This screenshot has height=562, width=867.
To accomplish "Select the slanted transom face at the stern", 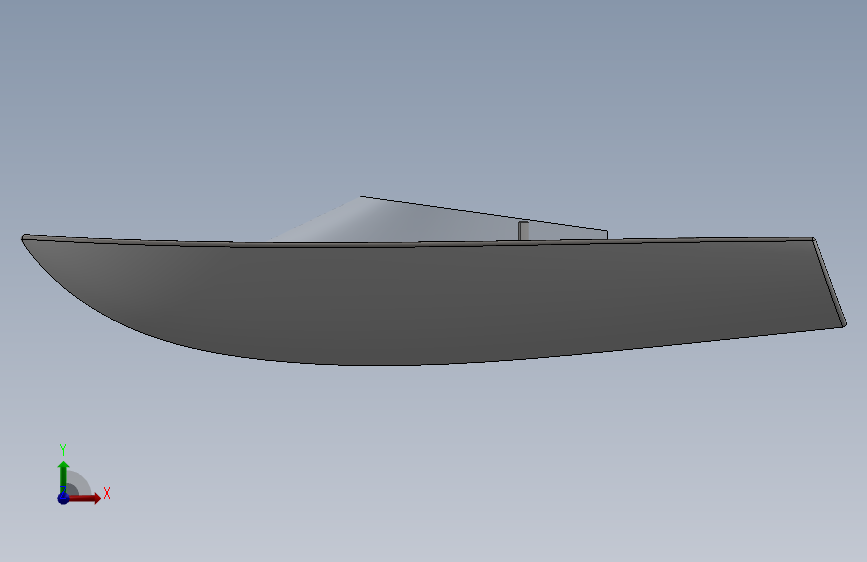I will (x=830, y=282).
